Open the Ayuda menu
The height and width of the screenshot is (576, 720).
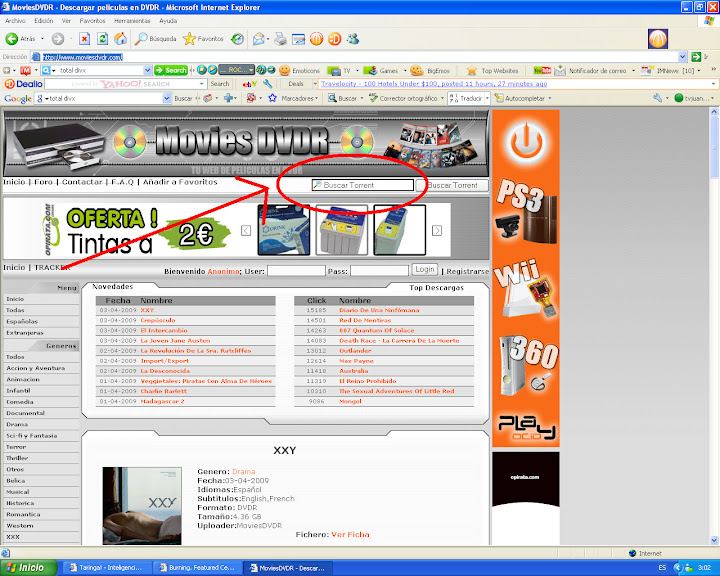coord(168,21)
